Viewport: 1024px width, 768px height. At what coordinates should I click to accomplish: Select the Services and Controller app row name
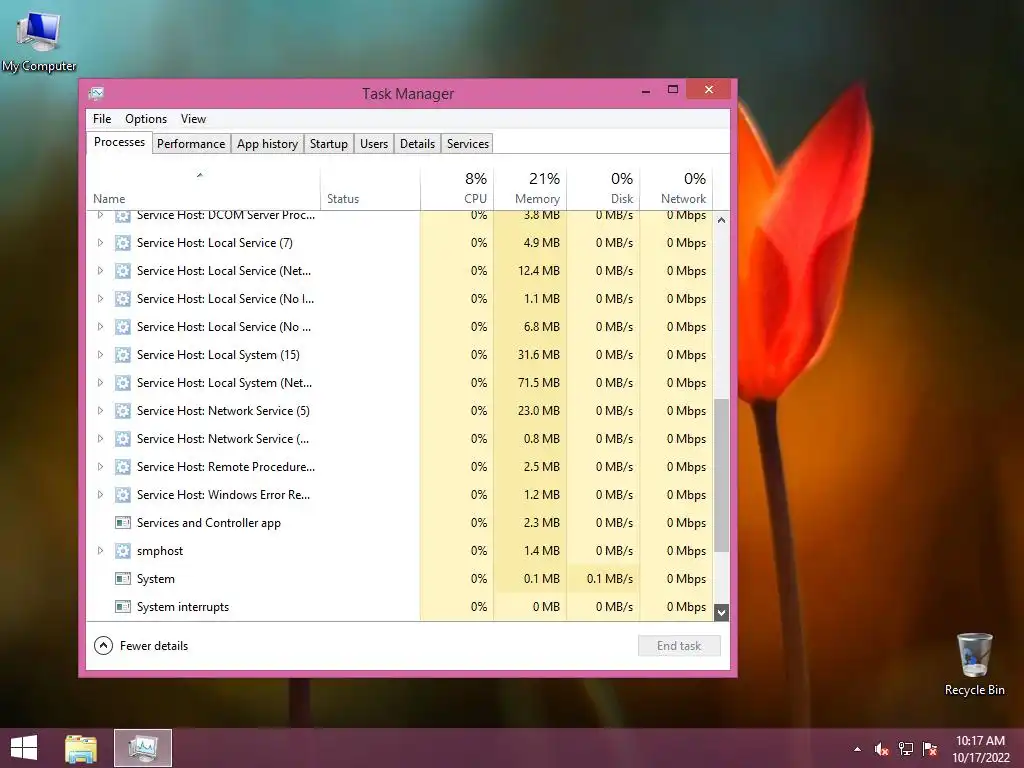pos(208,522)
